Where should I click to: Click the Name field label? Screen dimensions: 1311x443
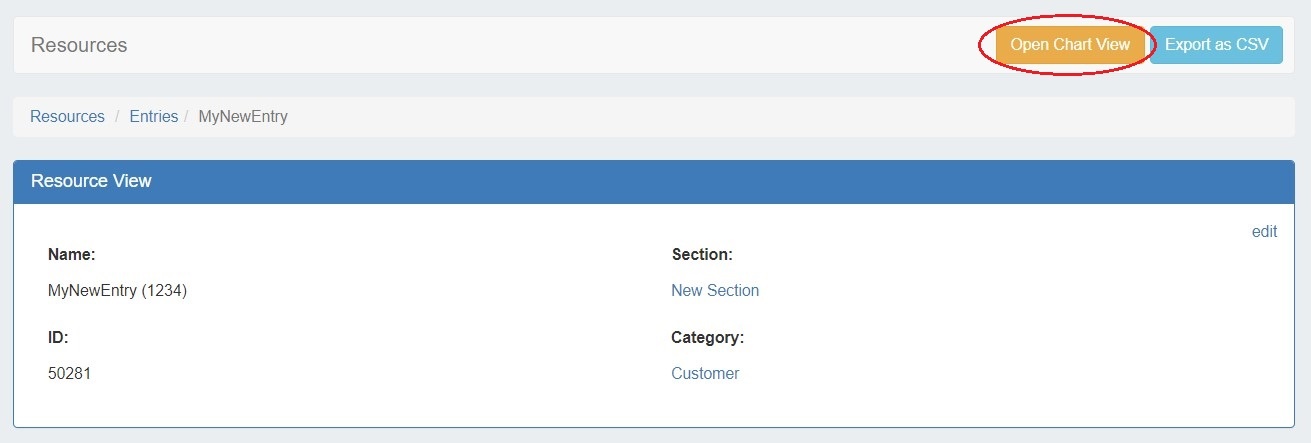tap(71, 255)
